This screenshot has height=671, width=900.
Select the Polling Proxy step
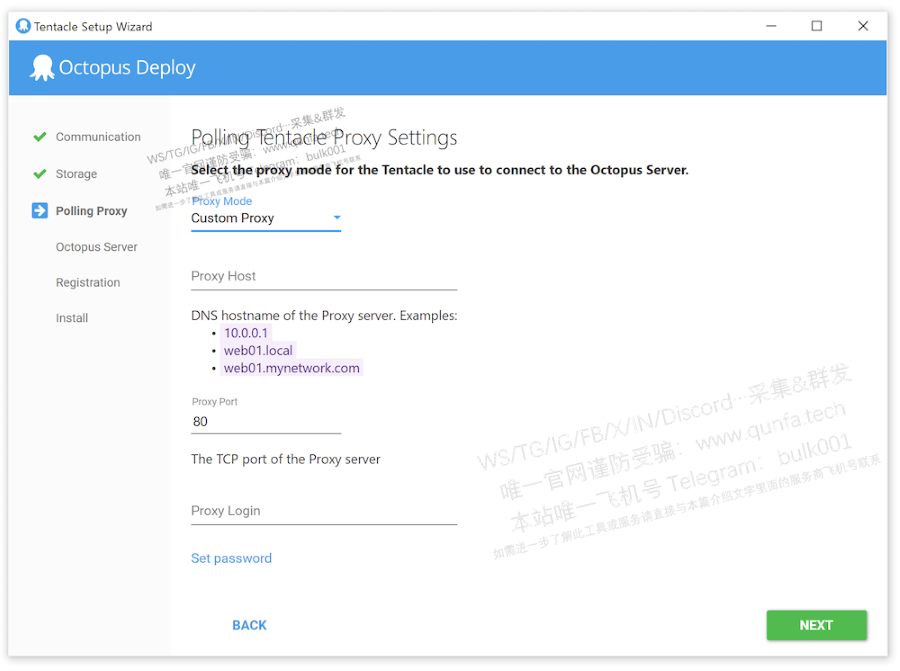pos(91,211)
